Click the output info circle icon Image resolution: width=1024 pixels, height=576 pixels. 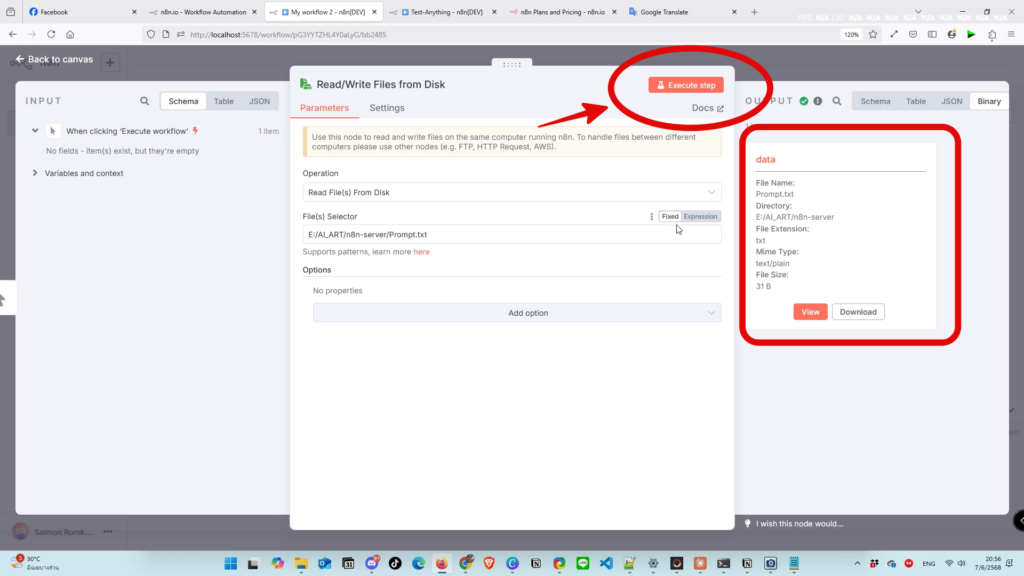pyautogui.click(x=818, y=101)
